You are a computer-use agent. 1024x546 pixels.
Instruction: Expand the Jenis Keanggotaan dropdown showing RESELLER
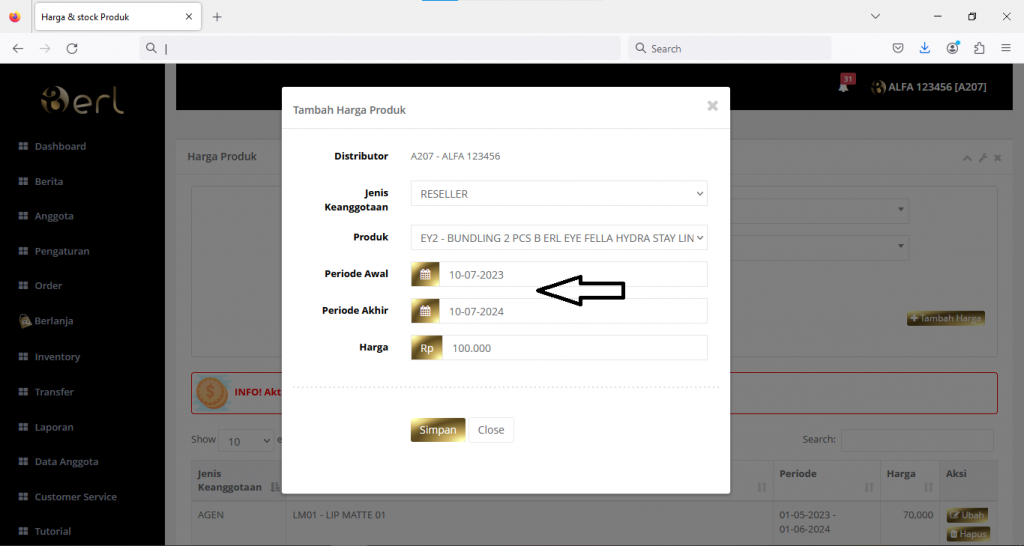pos(558,193)
